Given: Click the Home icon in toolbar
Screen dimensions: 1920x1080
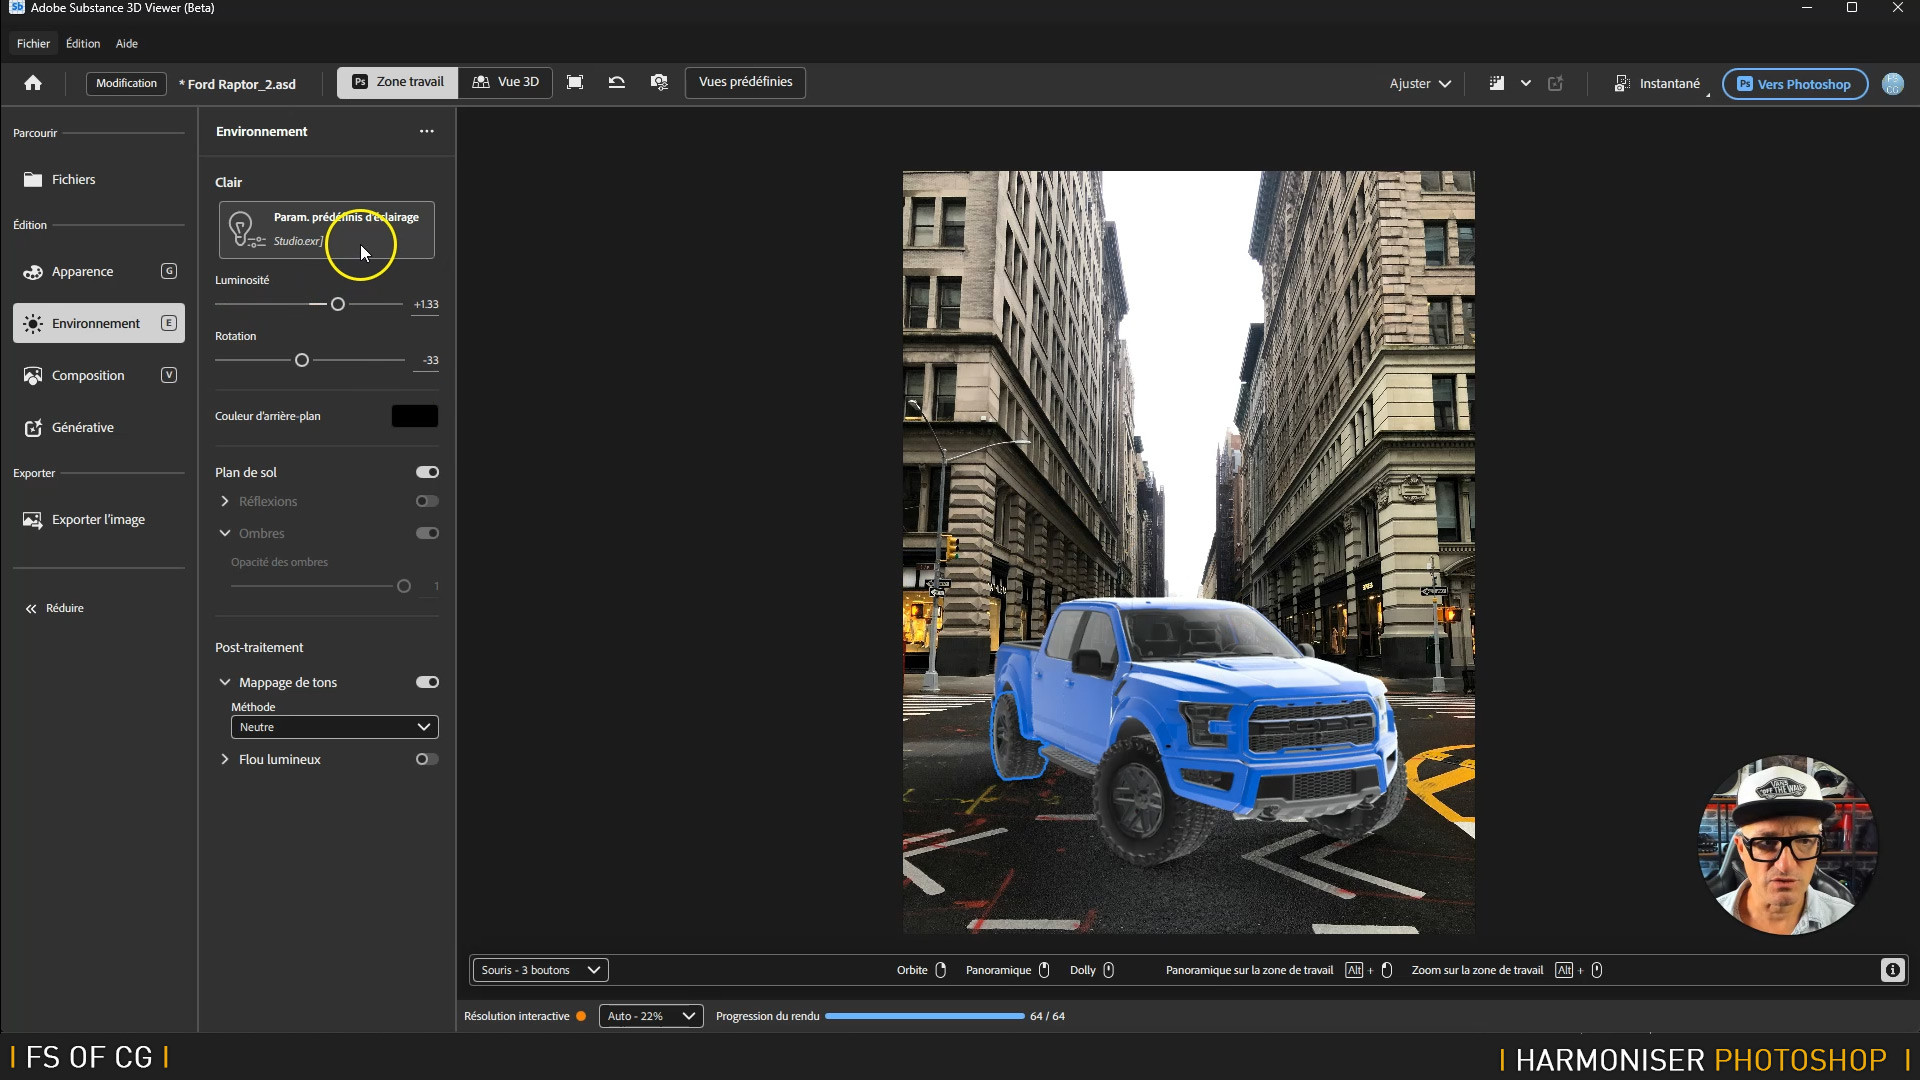Looking at the screenshot, I should coord(33,83).
